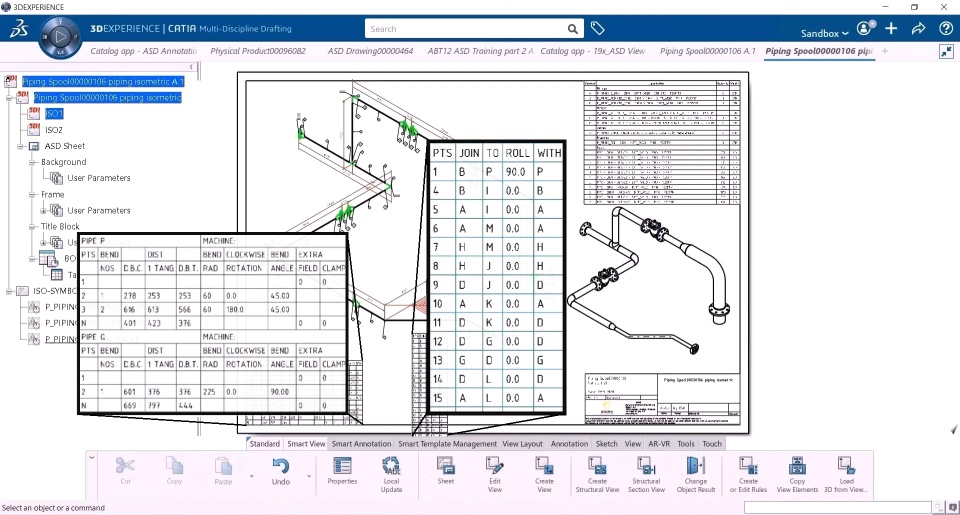Click the isometric pipe view in drawing
This screenshot has height=515, width=960.
coord(650,279)
